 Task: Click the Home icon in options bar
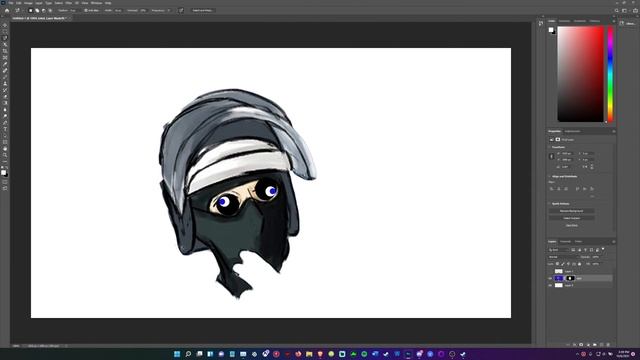[7, 10]
